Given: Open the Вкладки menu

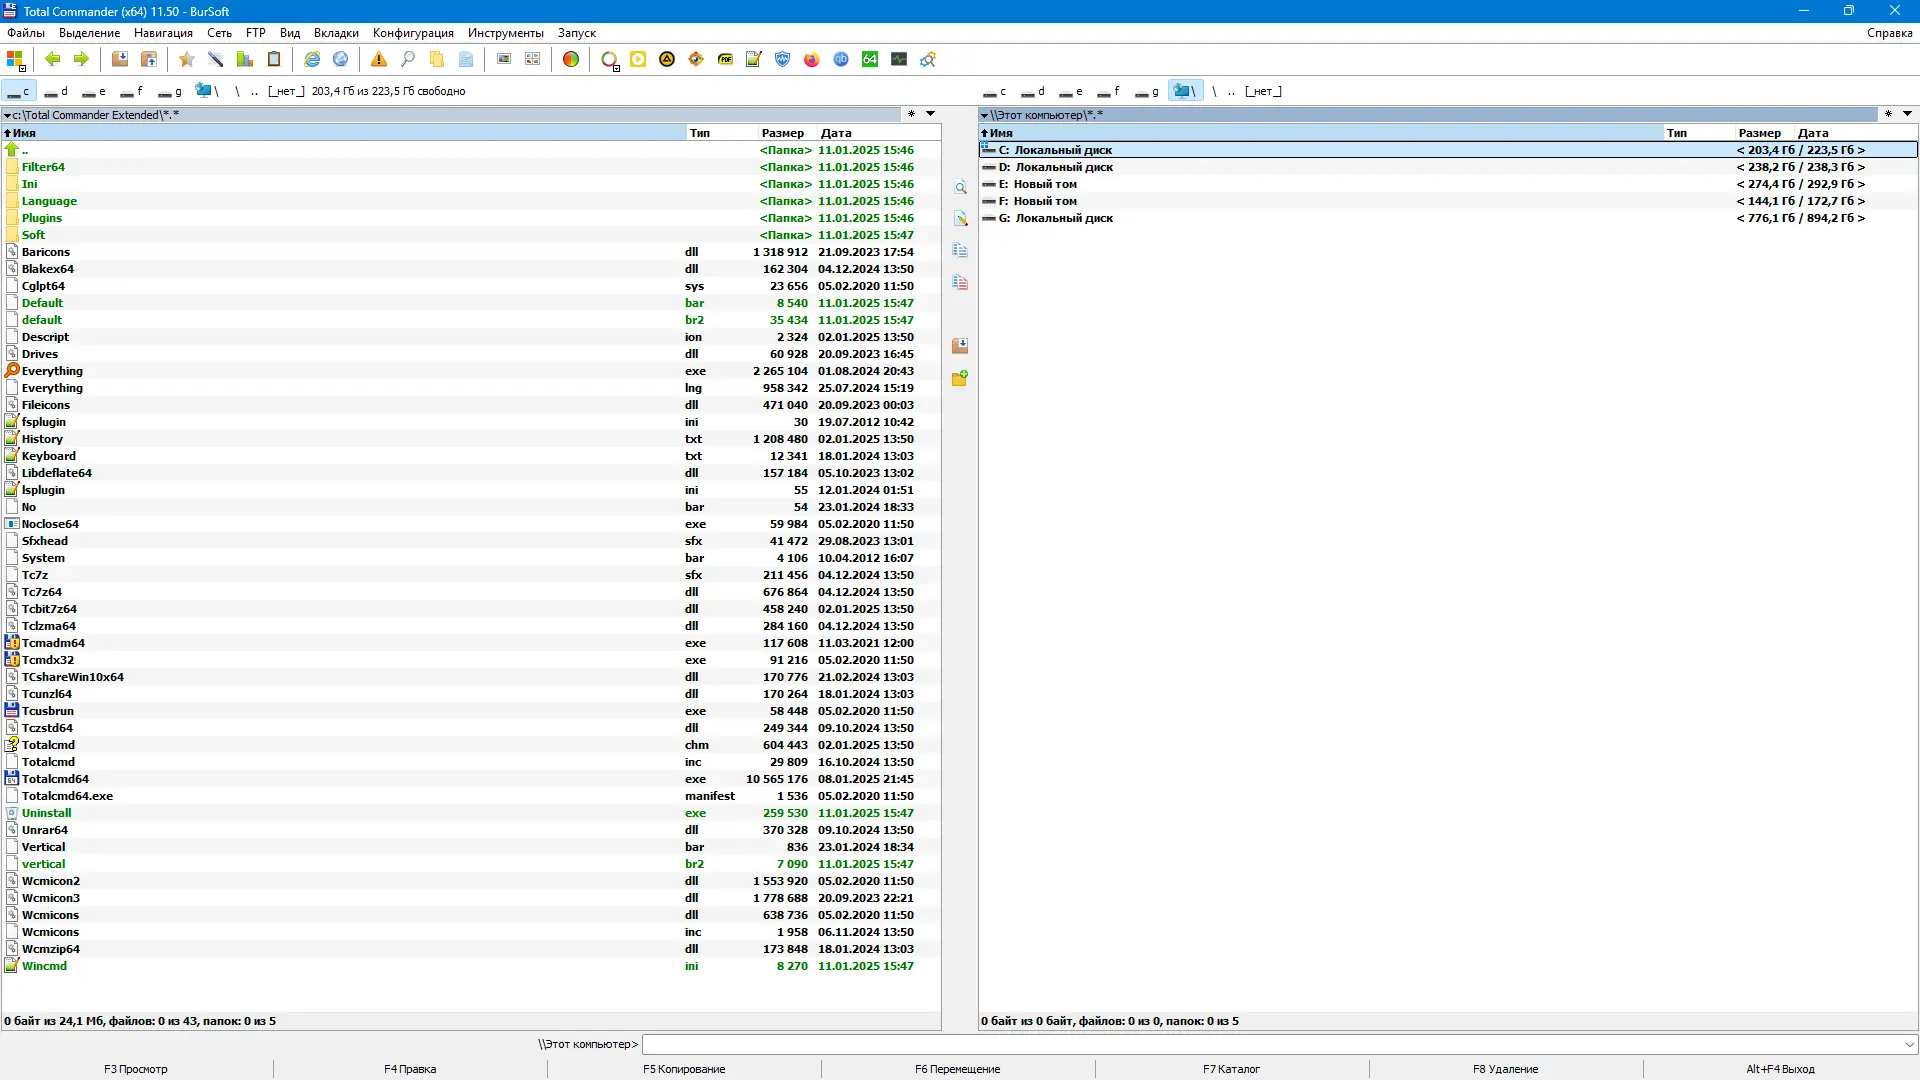Looking at the screenshot, I should tap(336, 33).
